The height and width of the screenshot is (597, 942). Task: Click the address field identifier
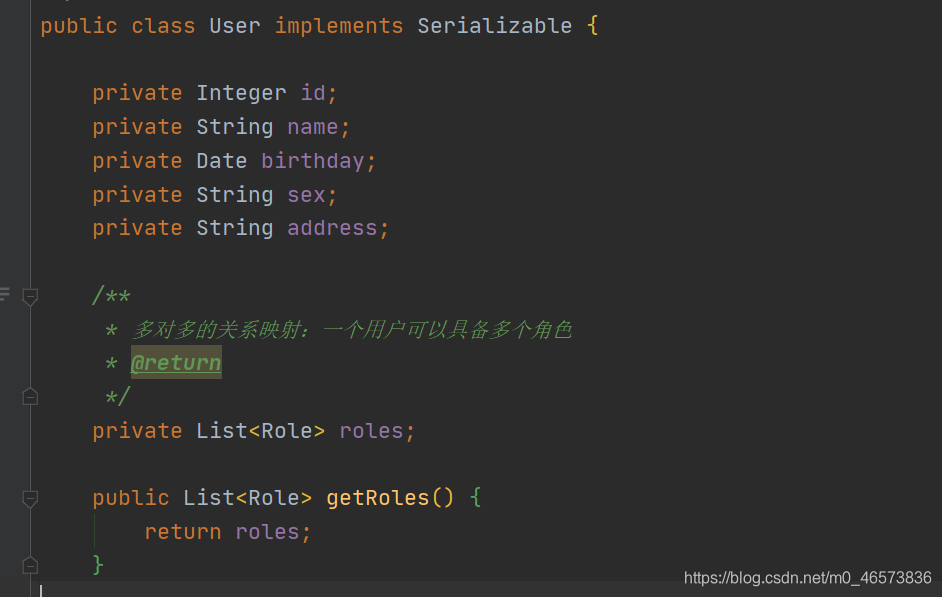332,228
